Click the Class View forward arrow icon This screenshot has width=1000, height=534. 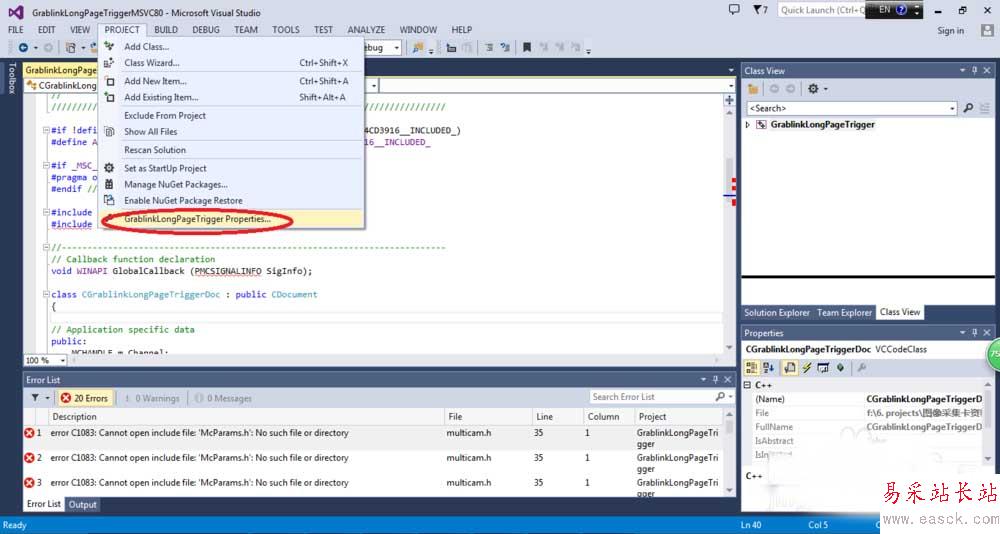pos(790,89)
